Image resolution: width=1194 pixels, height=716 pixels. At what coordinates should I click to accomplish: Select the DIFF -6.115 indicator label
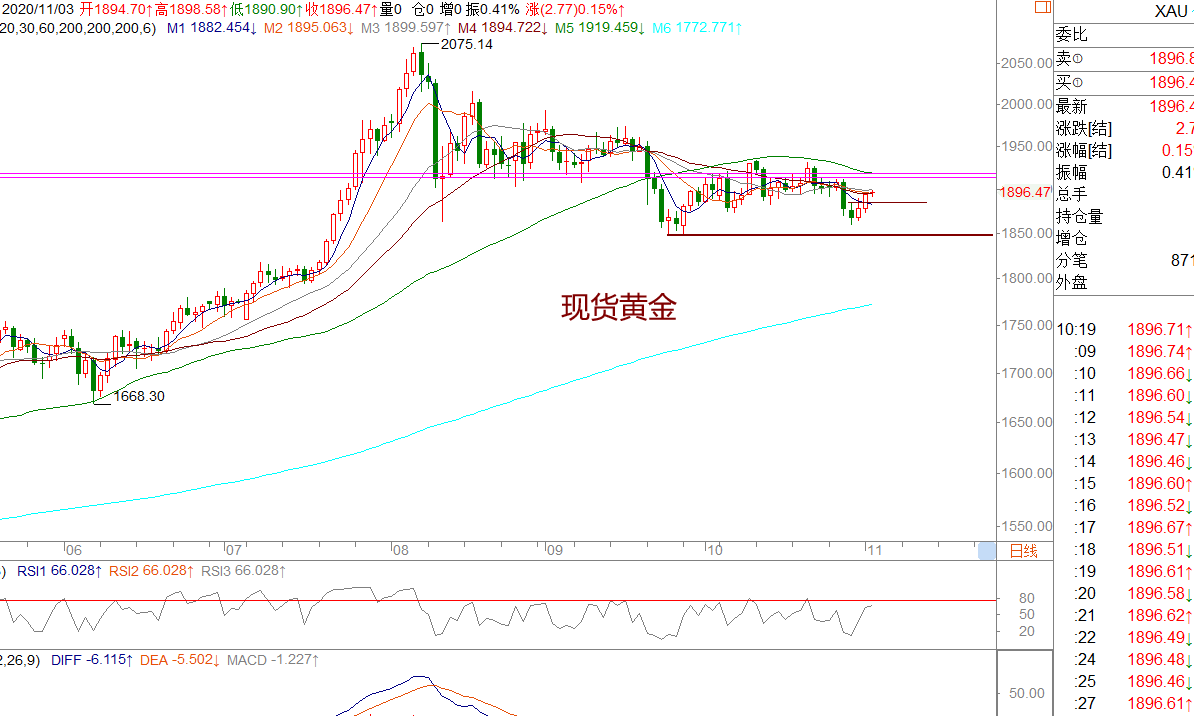coord(92,660)
